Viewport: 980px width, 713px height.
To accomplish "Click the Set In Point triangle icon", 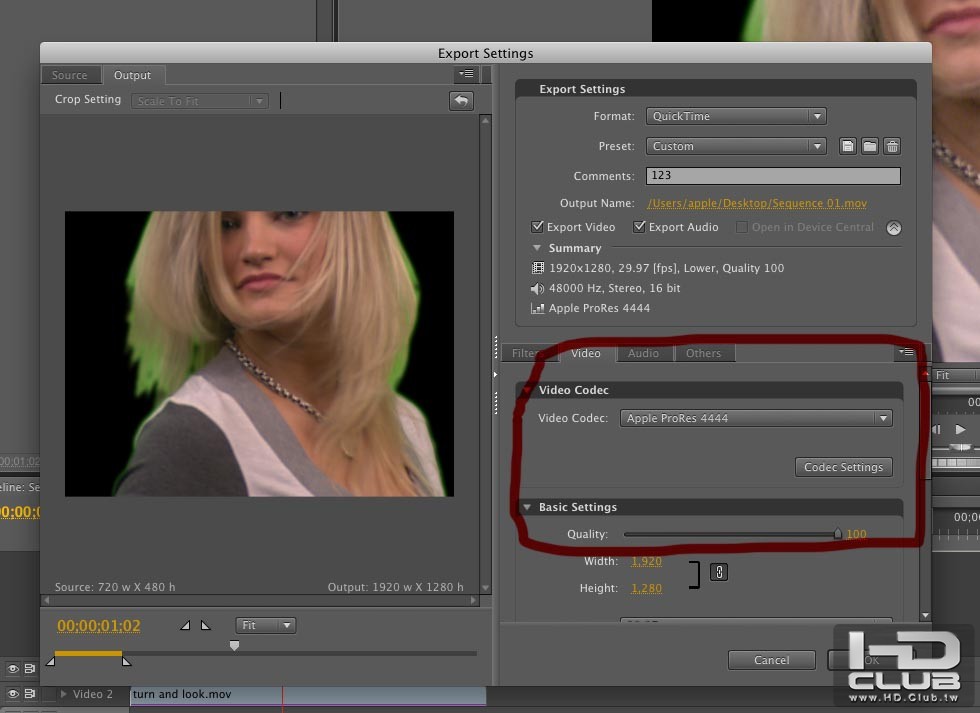I will [x=185, y=625].
